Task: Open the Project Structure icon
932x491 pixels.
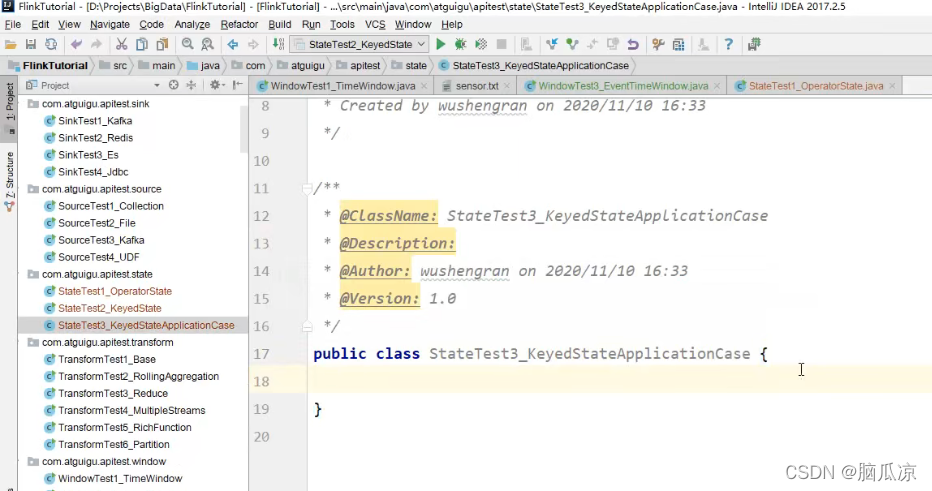Action: point(678,45)
